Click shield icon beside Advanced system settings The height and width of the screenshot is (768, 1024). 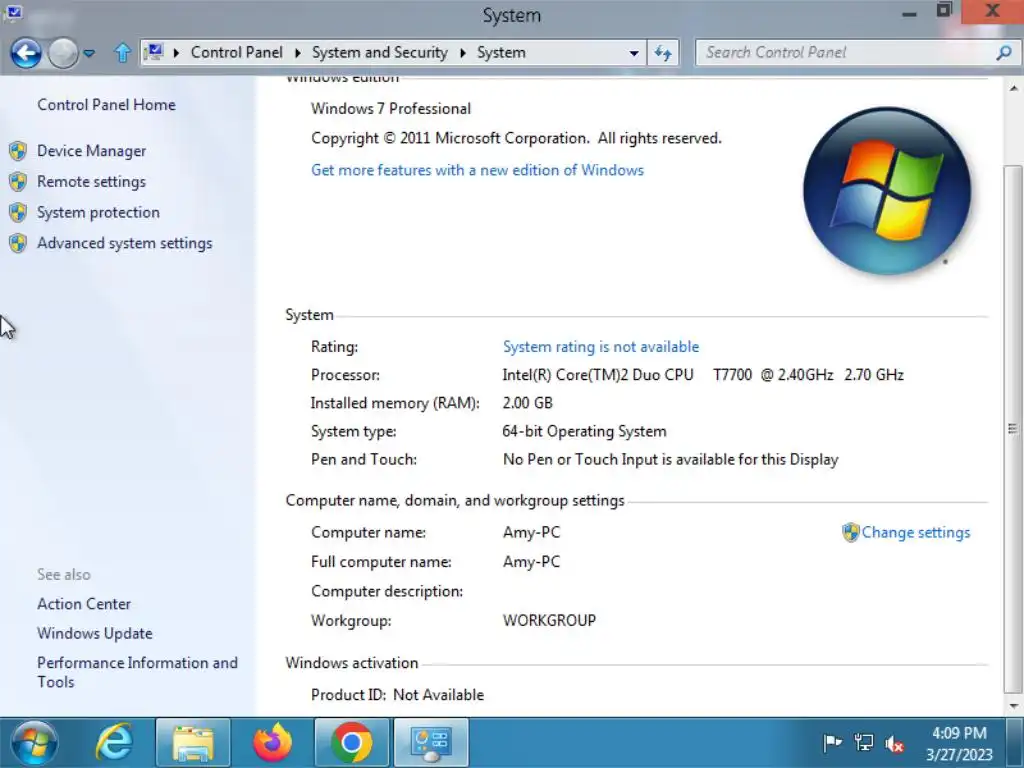(x=18, y=243)
